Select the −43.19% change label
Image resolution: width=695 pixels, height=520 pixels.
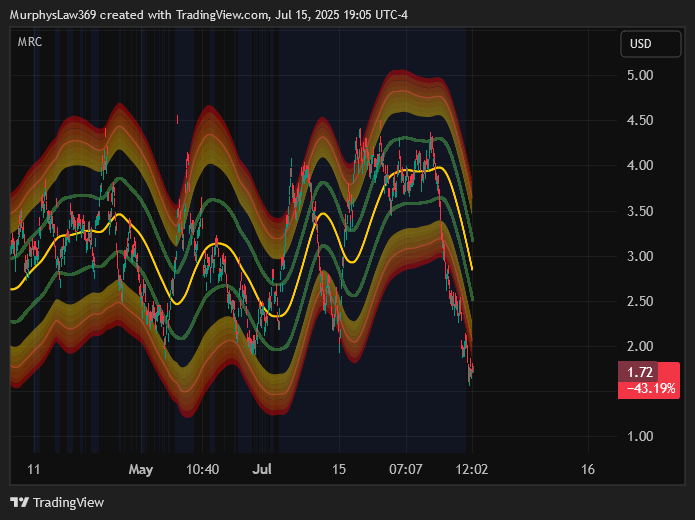[x=649, y=389]
